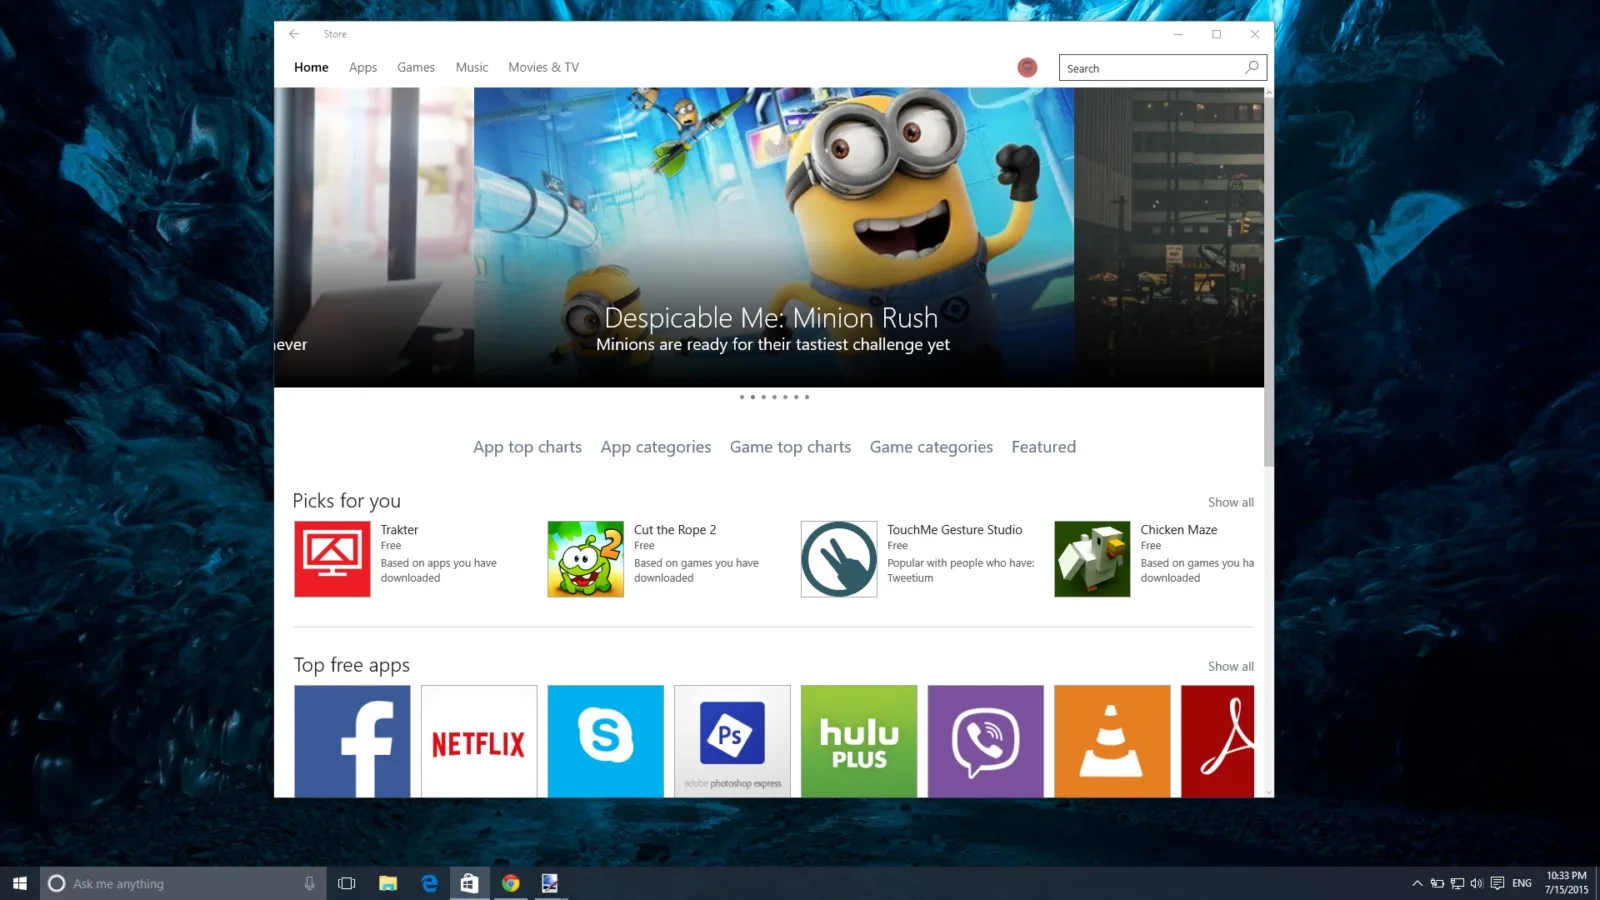This screenshot has height=900, width=1600.
Task: Open the App top charts link
Action: (527, 447)
